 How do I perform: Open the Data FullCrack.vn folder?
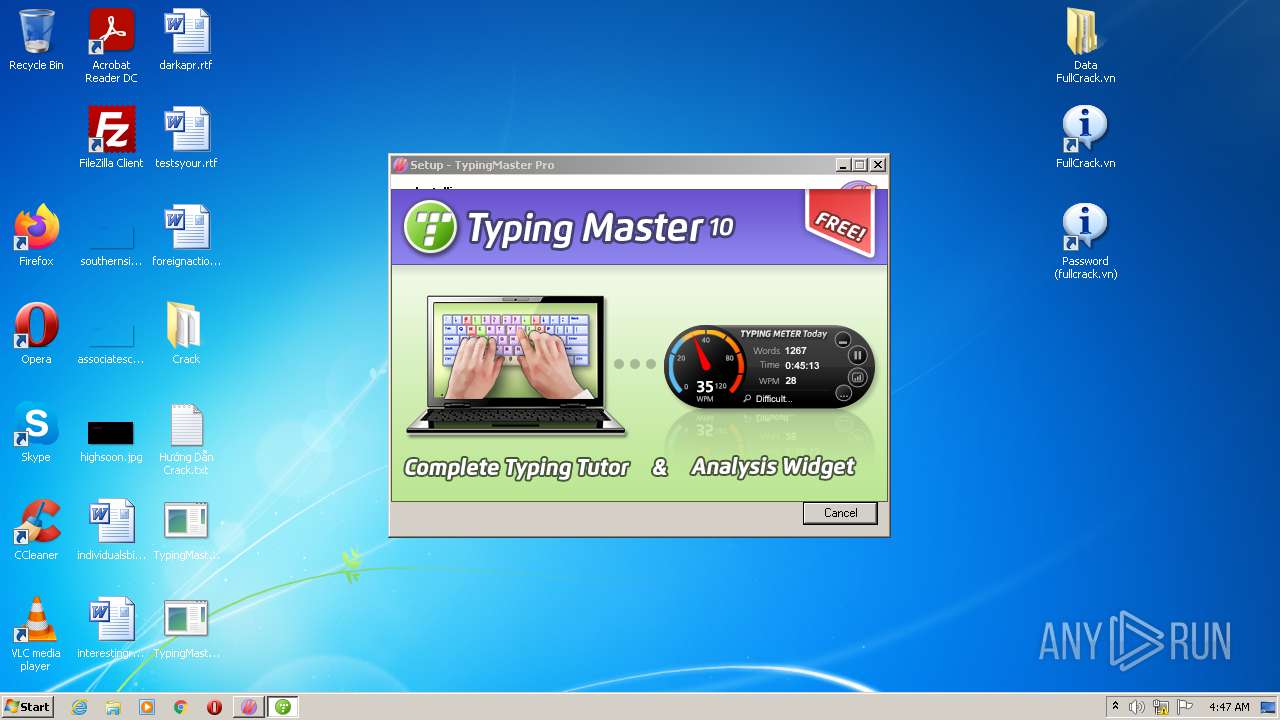point(1085,46)
